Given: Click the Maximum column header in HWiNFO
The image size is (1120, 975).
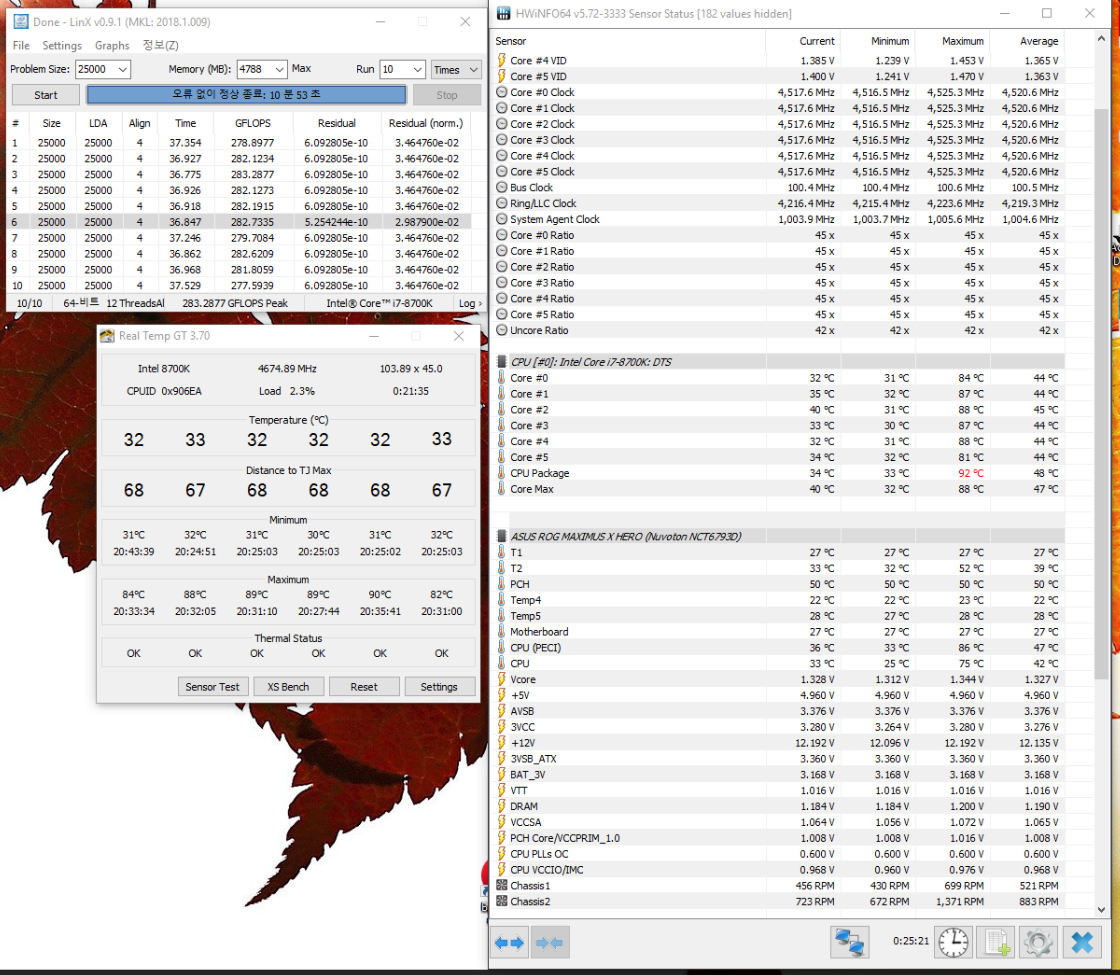Looking at the screenshot, I should (963, 41).
